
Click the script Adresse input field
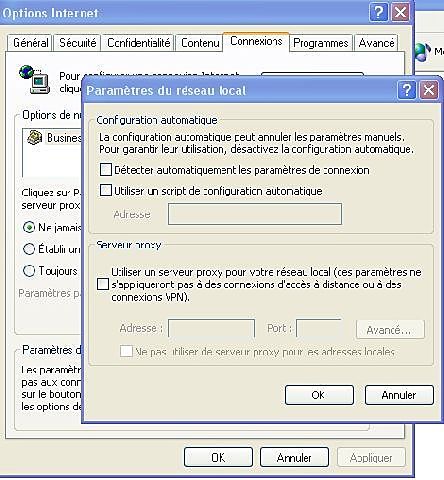pyautogui.click(x=255, y=214)
